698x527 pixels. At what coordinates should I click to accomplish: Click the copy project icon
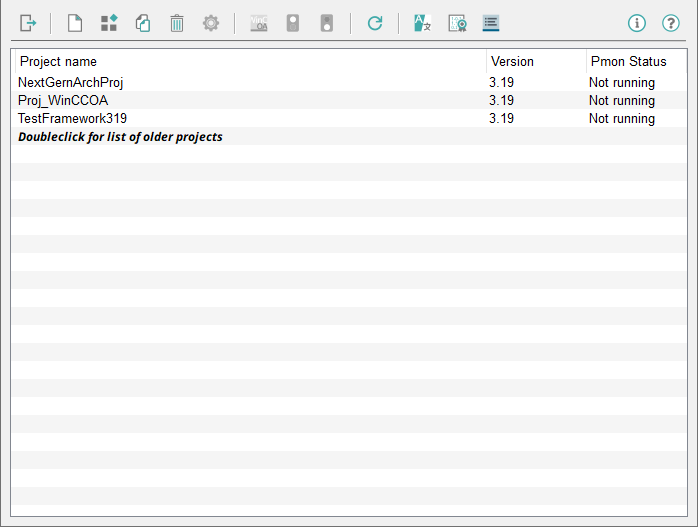[143, 23]
